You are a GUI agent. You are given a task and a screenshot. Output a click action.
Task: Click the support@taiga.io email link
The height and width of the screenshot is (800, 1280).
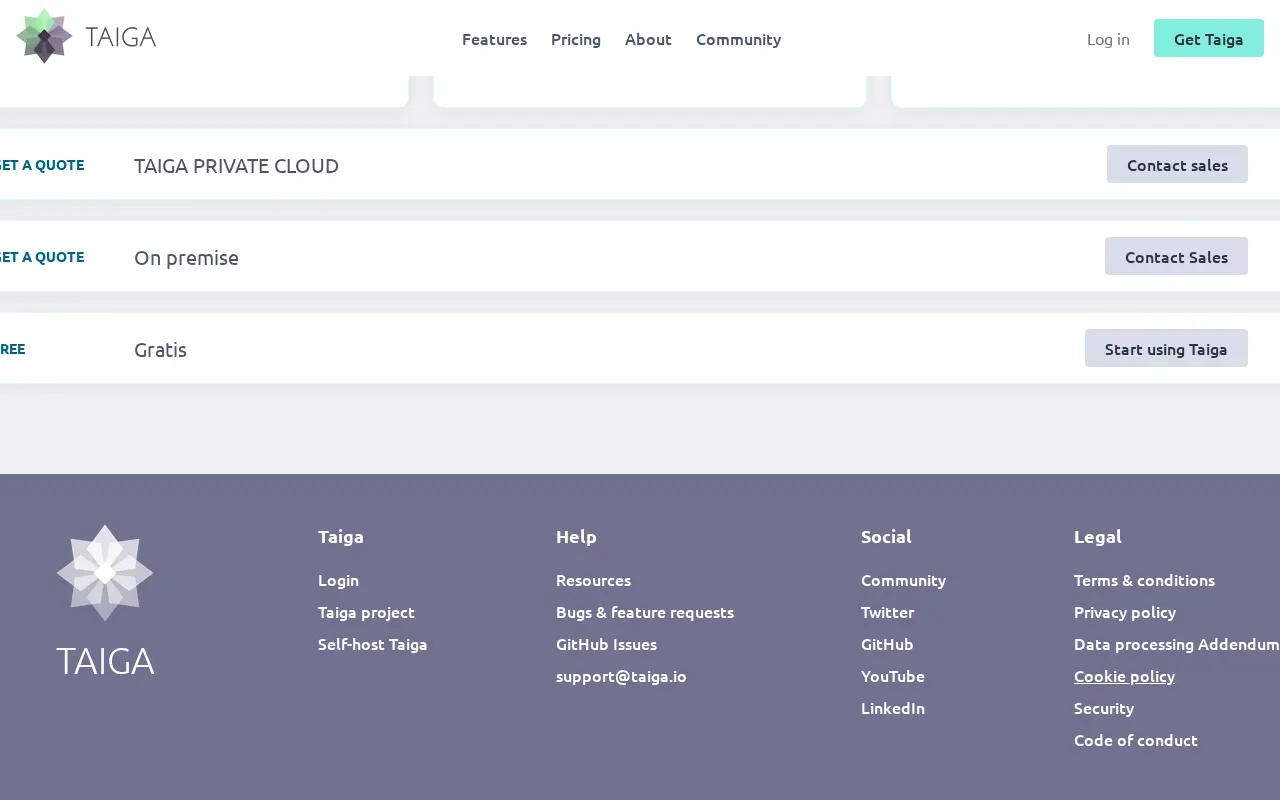pos(621,676)
